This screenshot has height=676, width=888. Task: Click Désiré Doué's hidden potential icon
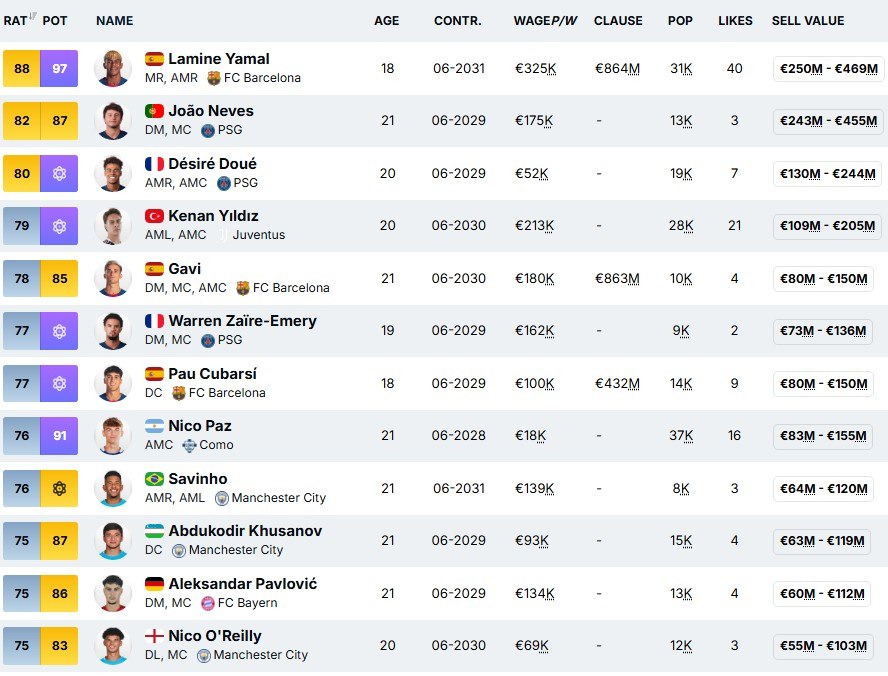click(x=59, y=174)
